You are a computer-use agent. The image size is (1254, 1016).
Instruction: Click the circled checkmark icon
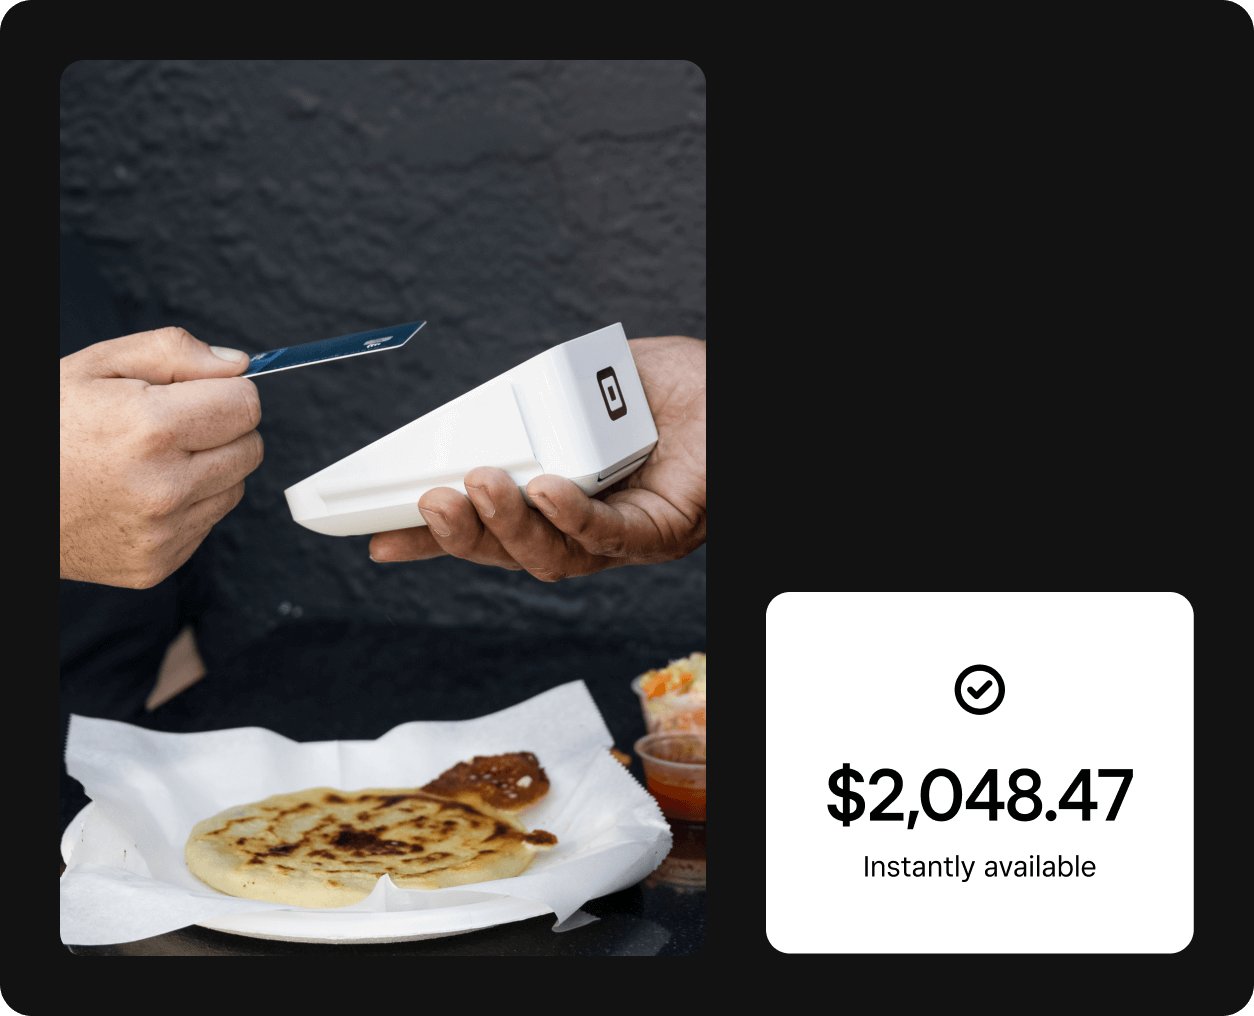tap(979, 689)
